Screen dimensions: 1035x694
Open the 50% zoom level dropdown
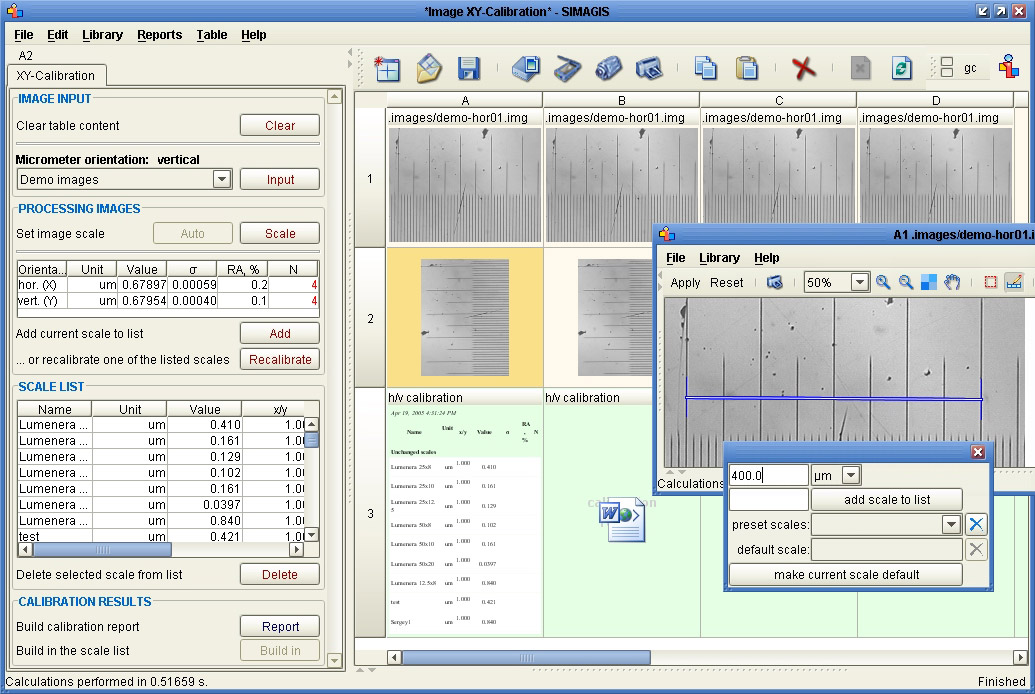(x=859, y=283)
